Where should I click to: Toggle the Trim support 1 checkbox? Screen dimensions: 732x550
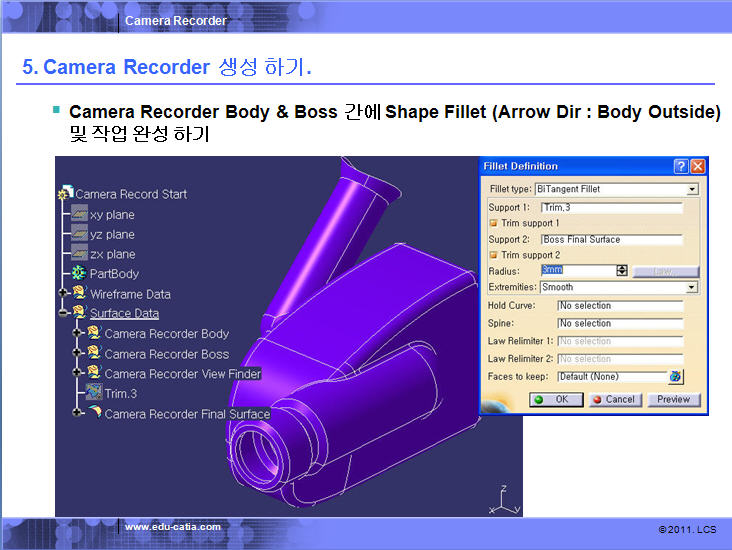coord(493,223)
